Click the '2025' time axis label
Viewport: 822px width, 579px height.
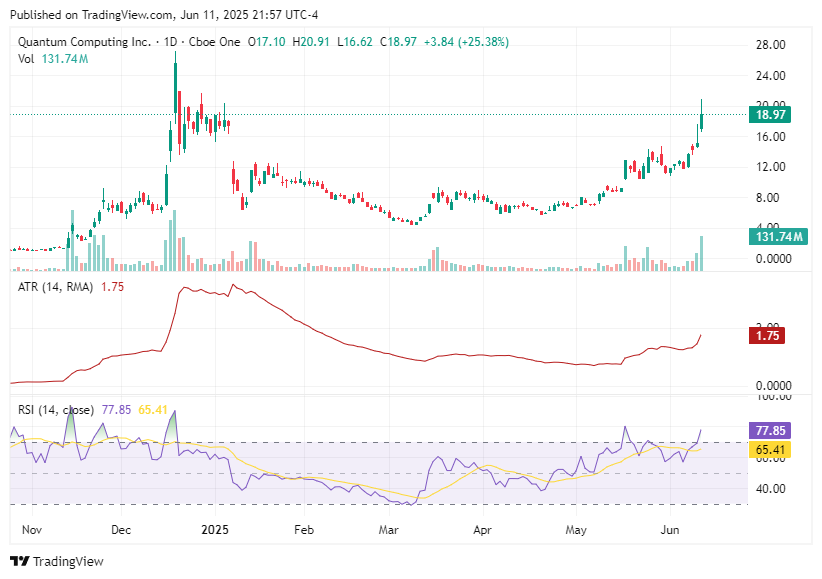[215, 530]
